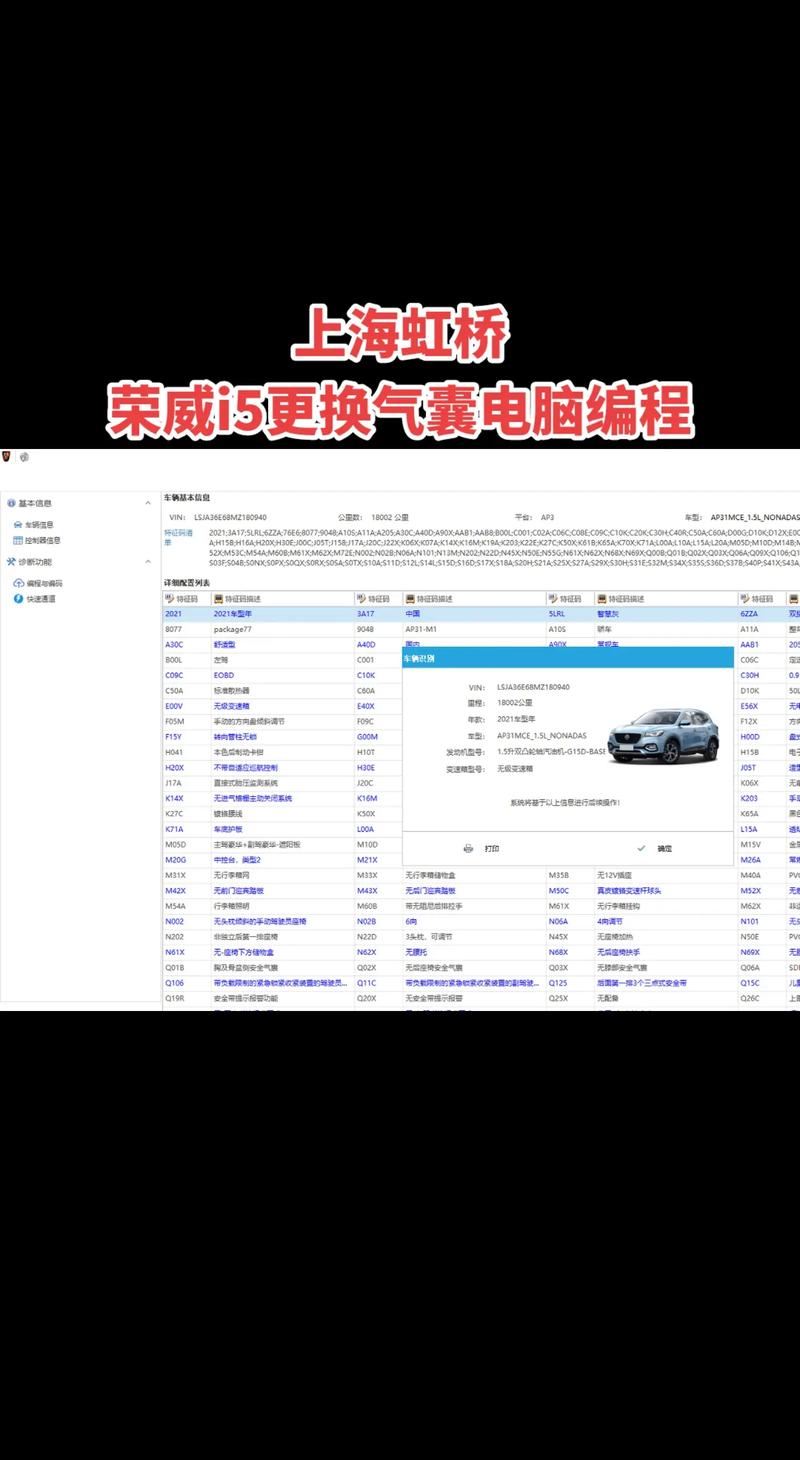Select the 无进气格栅主动关闭系统 cell

(282, 798)
